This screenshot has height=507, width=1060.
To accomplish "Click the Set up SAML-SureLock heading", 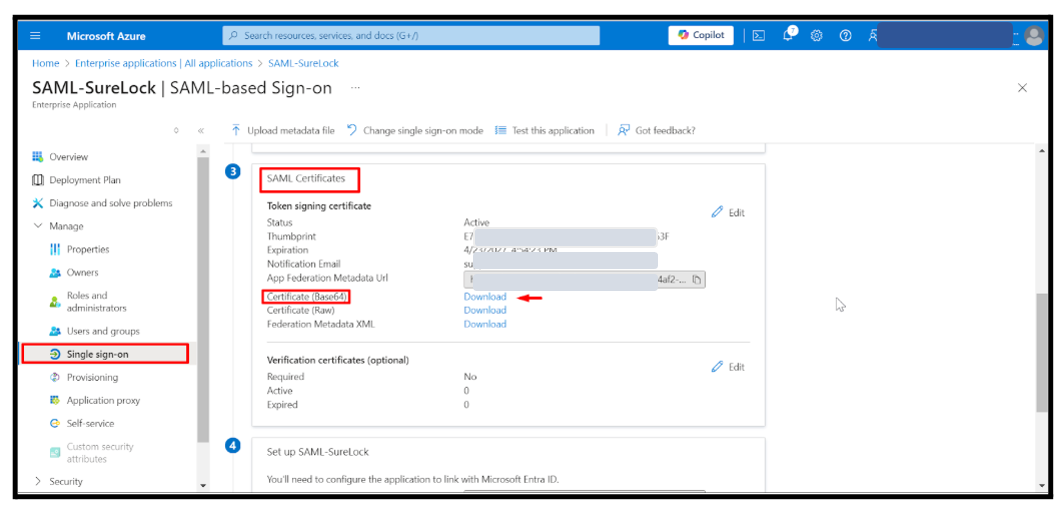I will click(318, 452).
